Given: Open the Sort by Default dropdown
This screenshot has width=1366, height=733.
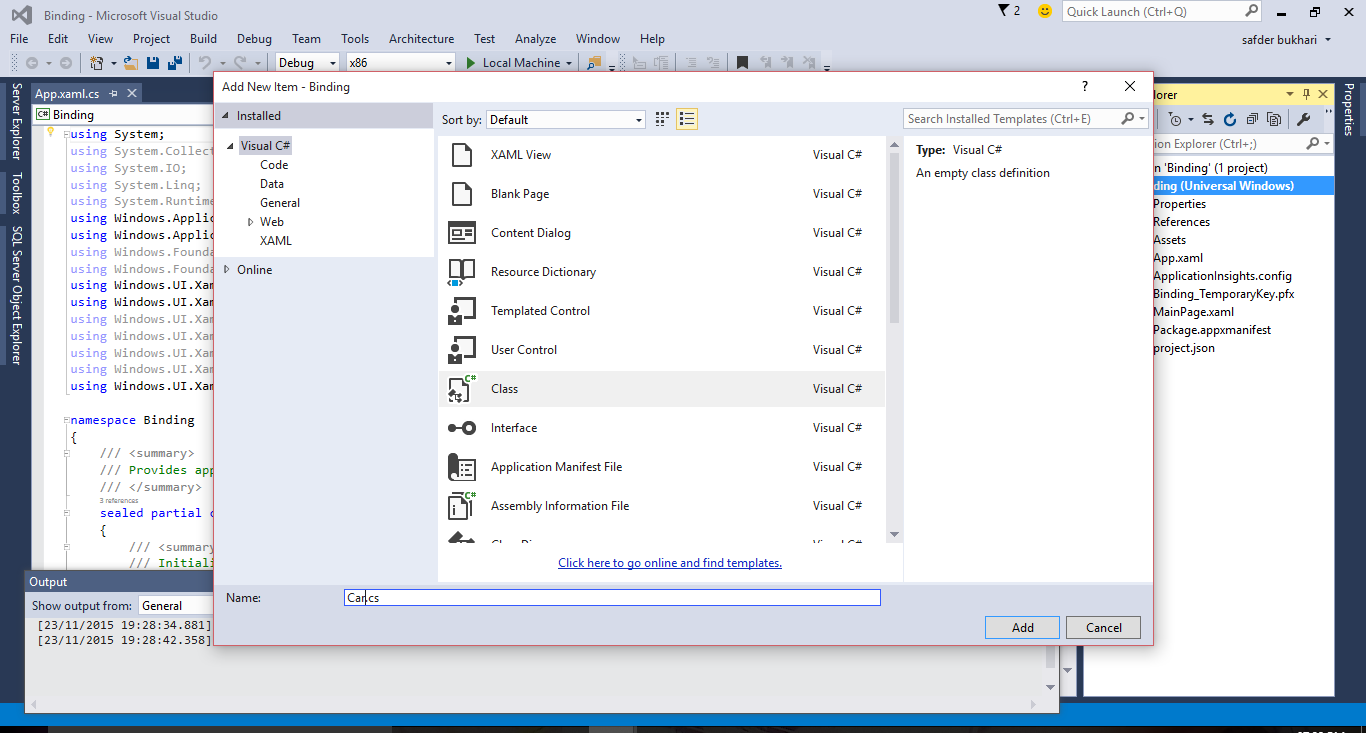Looking at the screenshot, I should coord(566,119).
